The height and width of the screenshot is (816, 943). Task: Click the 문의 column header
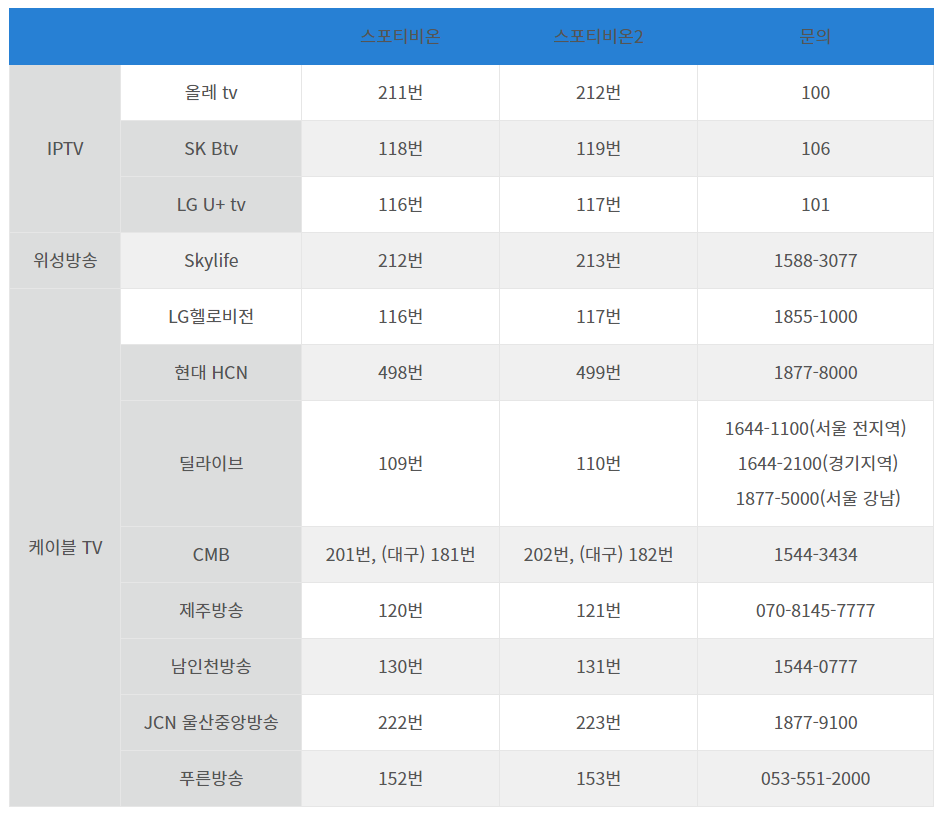pos(815,37)
